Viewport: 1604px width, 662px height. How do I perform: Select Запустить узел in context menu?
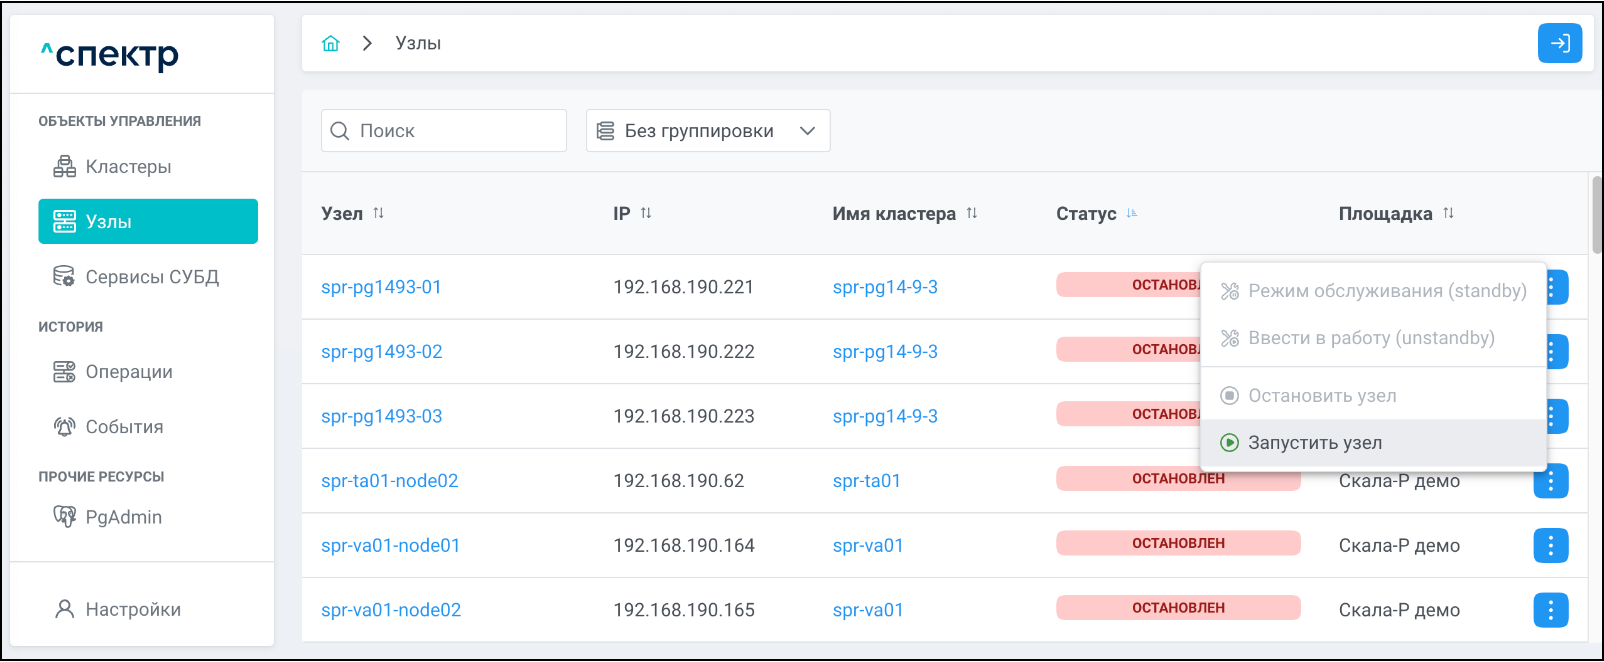[1314, 443]
